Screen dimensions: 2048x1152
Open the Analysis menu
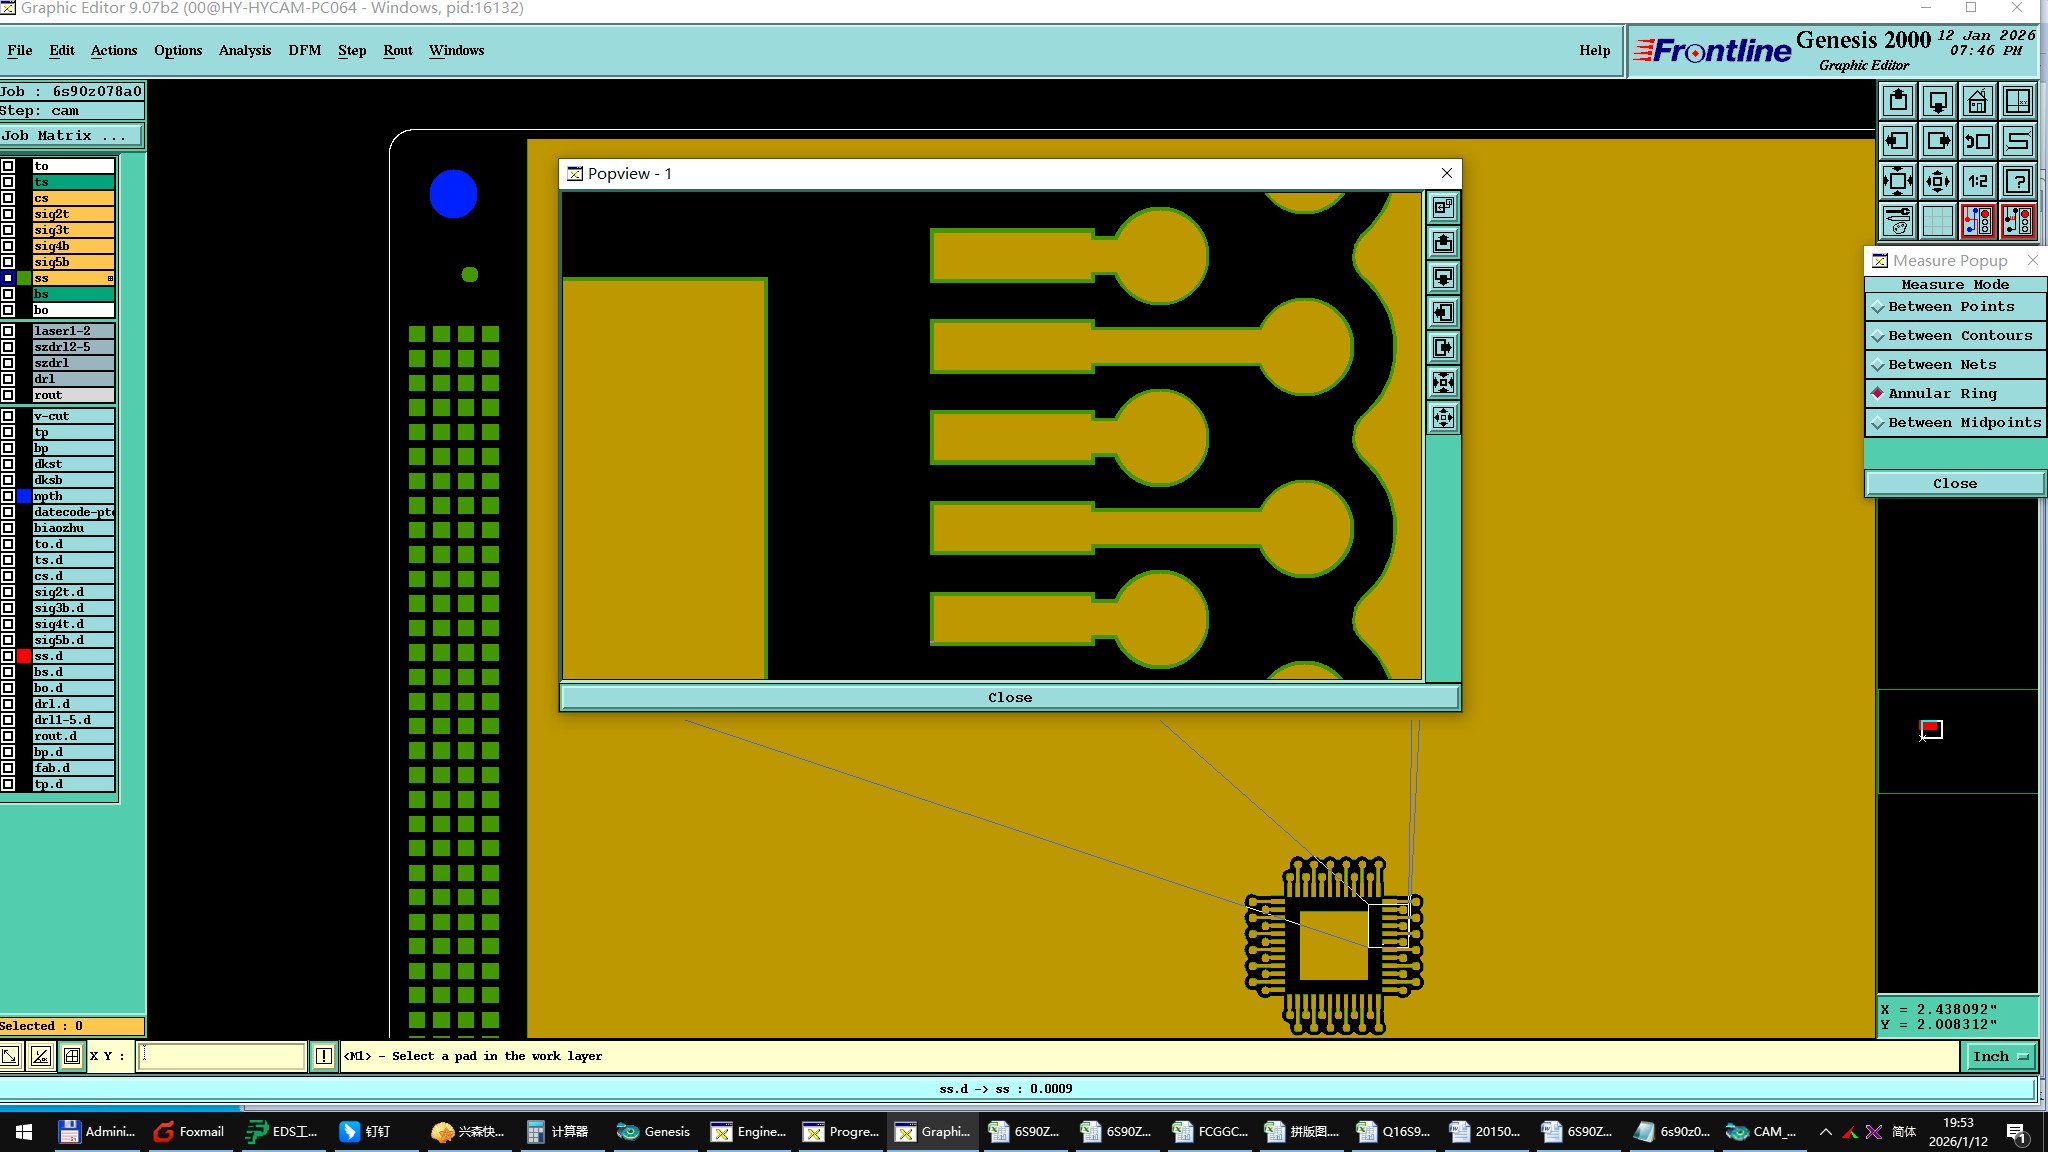[244, 50]
